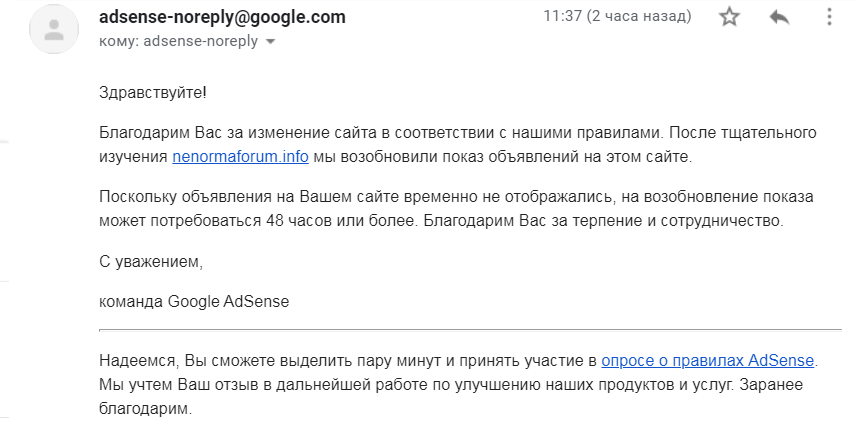The width and height of the screenshot is (863, 436).
Task: Click the "С уважением," closing line
Action: pos(151,262)
